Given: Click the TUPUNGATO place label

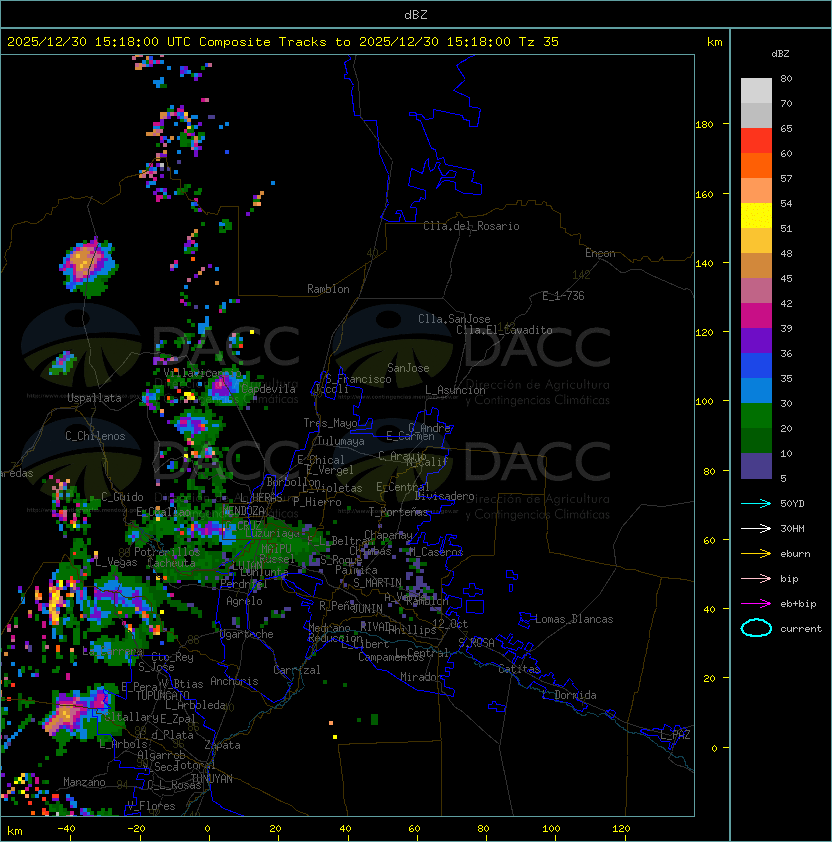Looking at the screenshot, I should click(x=162, y=696).
